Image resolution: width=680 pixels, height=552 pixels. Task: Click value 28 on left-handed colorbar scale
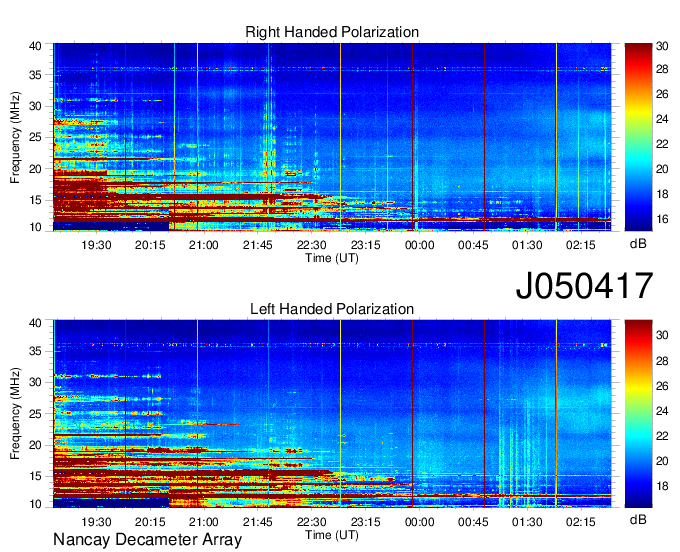click(662, 361)
